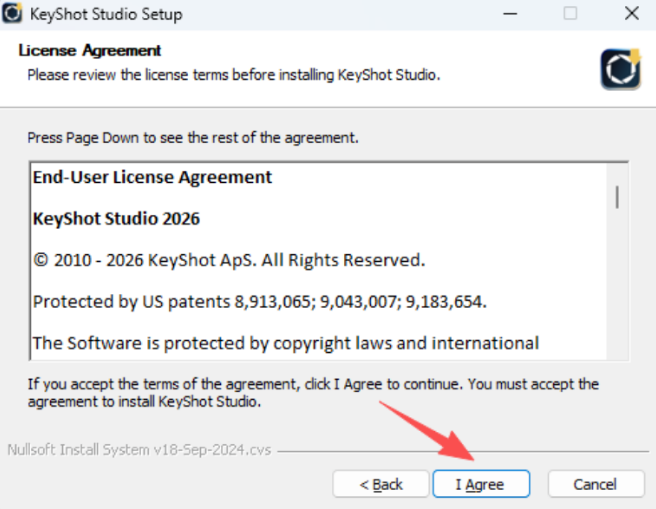
Task: Go back with the Back button
Action: click(x=381, y=484)
